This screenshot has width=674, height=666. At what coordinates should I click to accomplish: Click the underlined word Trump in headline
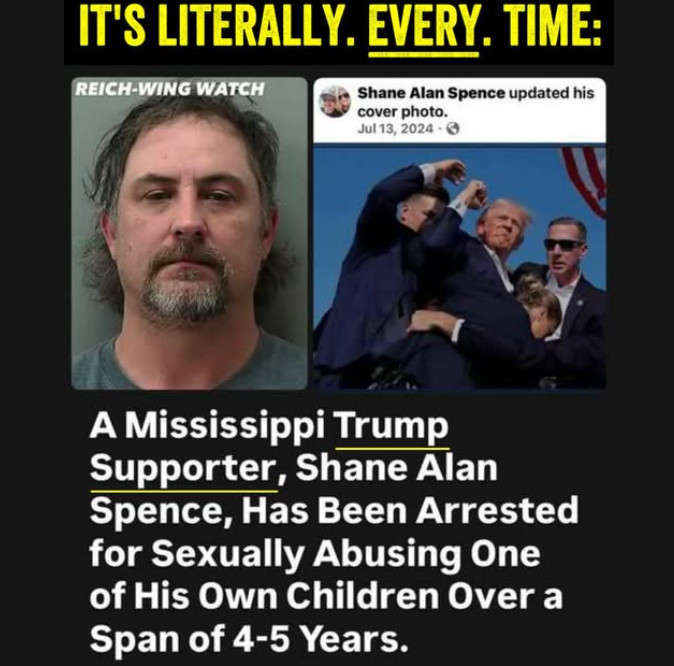coord(392,426)
